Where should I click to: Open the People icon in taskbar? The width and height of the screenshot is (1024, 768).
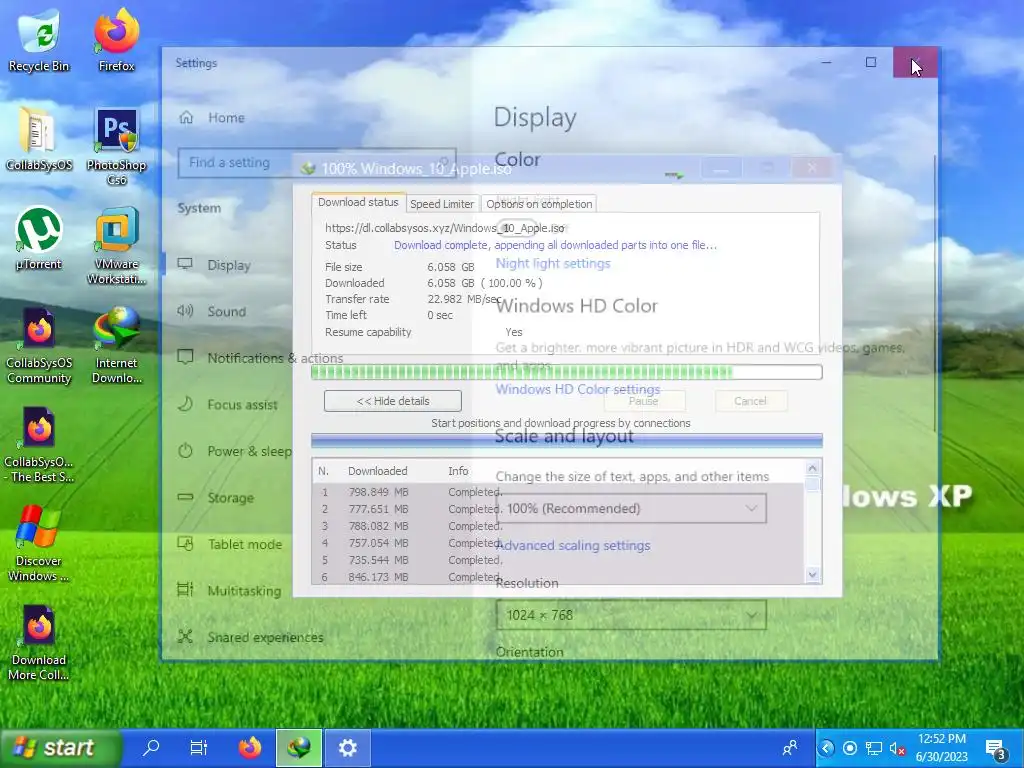tap(790, 747)
